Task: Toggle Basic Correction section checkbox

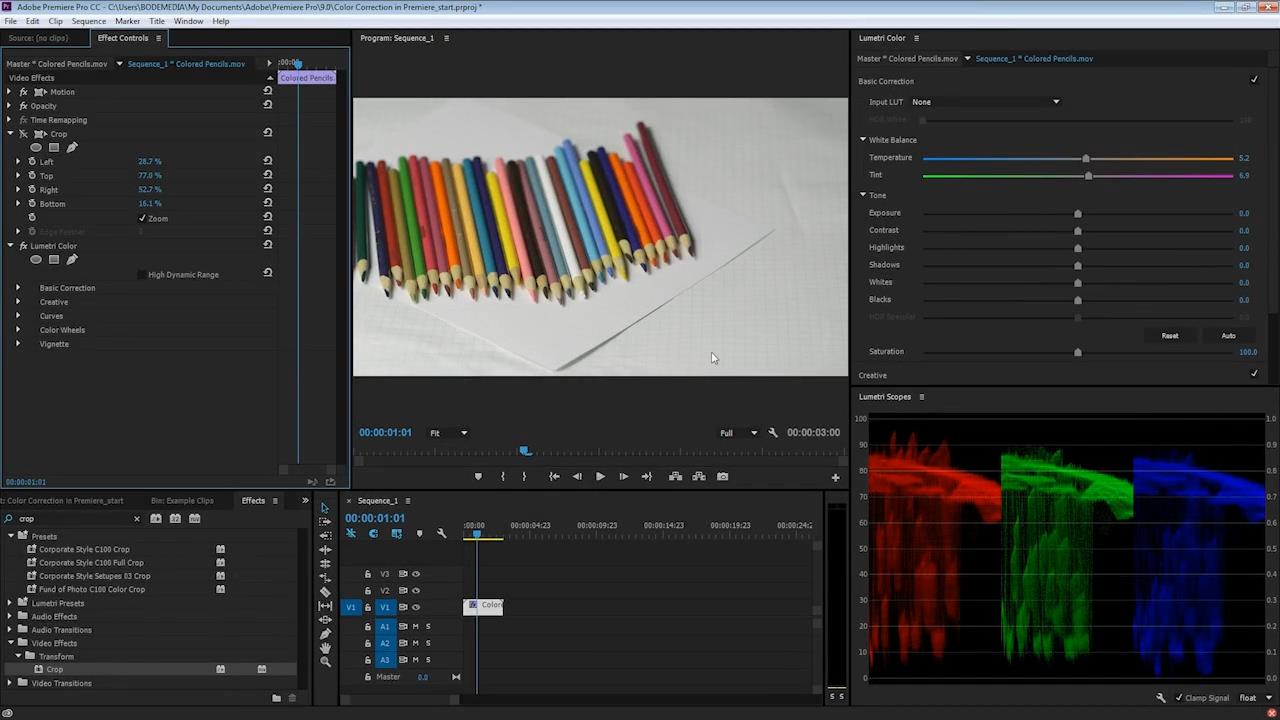Action: click(x=1254, y=80)
